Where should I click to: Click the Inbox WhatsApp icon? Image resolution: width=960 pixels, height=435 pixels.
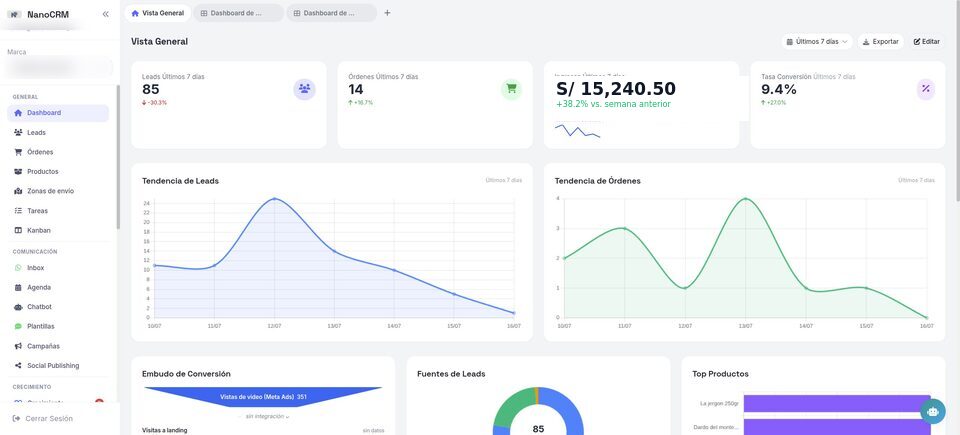coord(18,268)
